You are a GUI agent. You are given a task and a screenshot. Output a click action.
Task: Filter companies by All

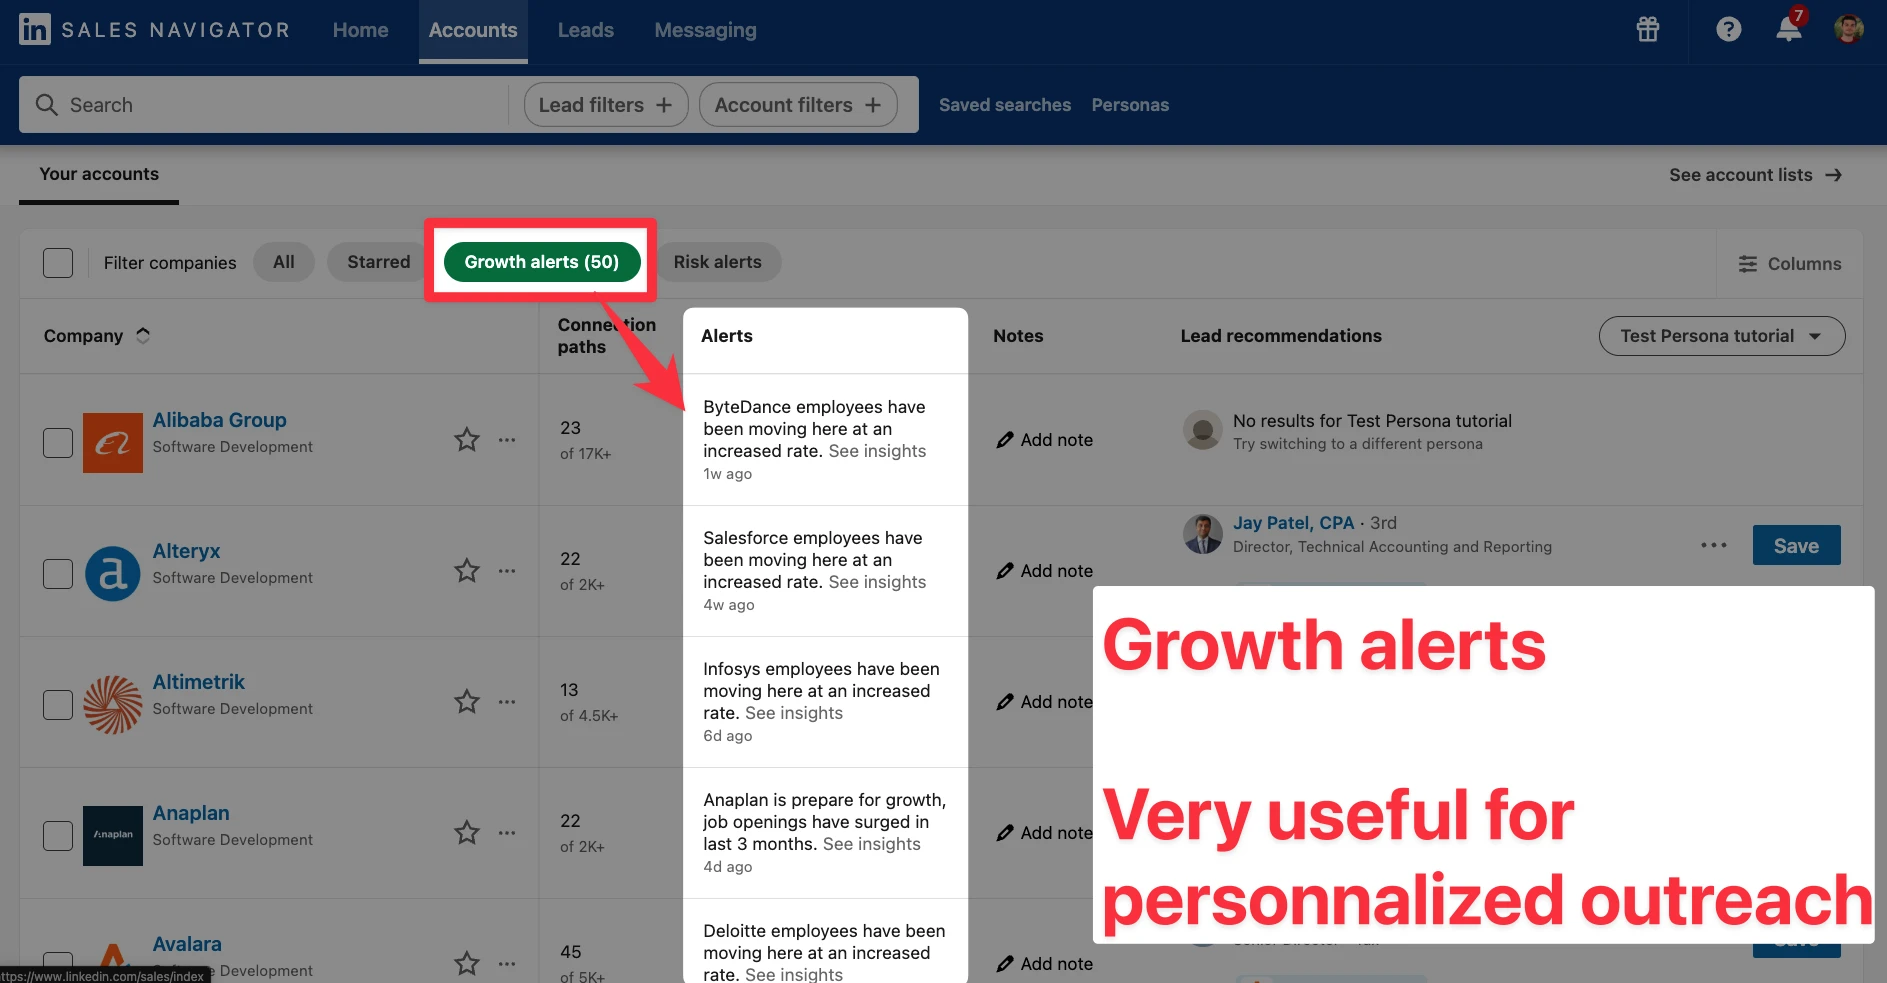pos(284,262)
